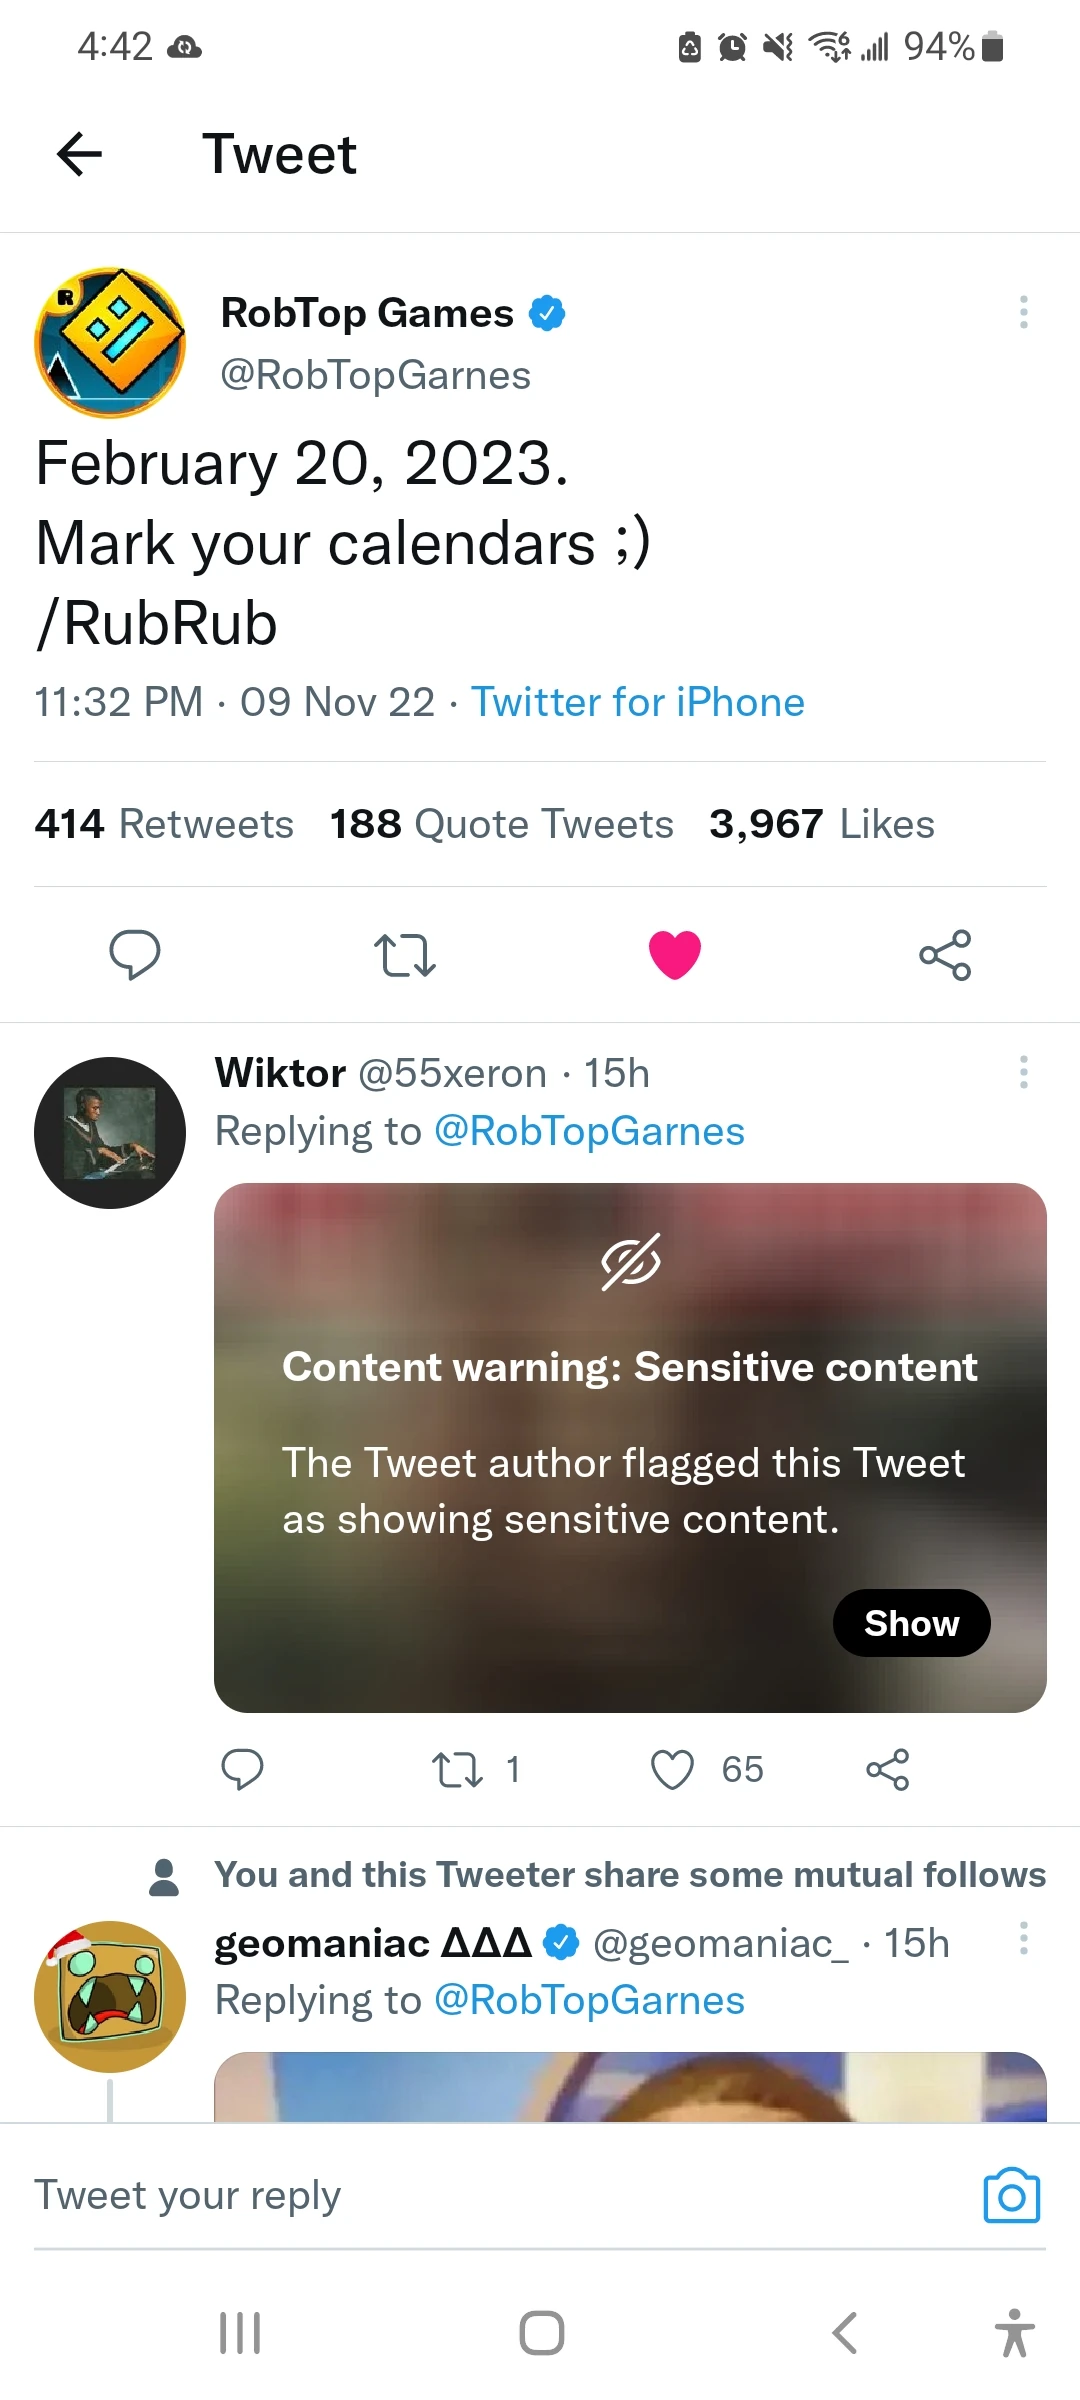Open camera to attach photo
1080x2400 pixels.
point(1012,2196)
